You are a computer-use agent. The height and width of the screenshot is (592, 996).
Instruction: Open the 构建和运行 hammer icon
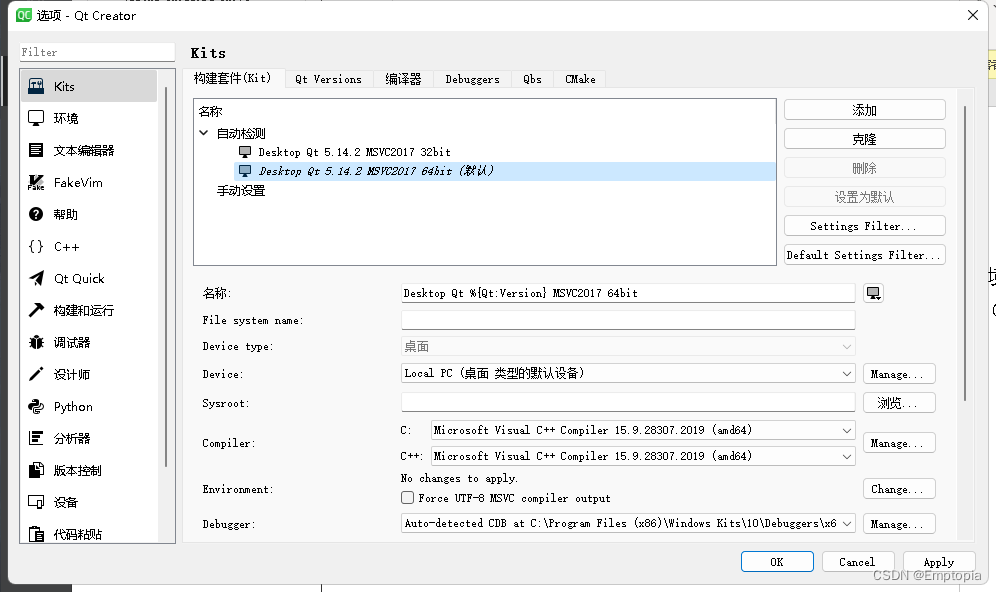click(x=36, y=310)
